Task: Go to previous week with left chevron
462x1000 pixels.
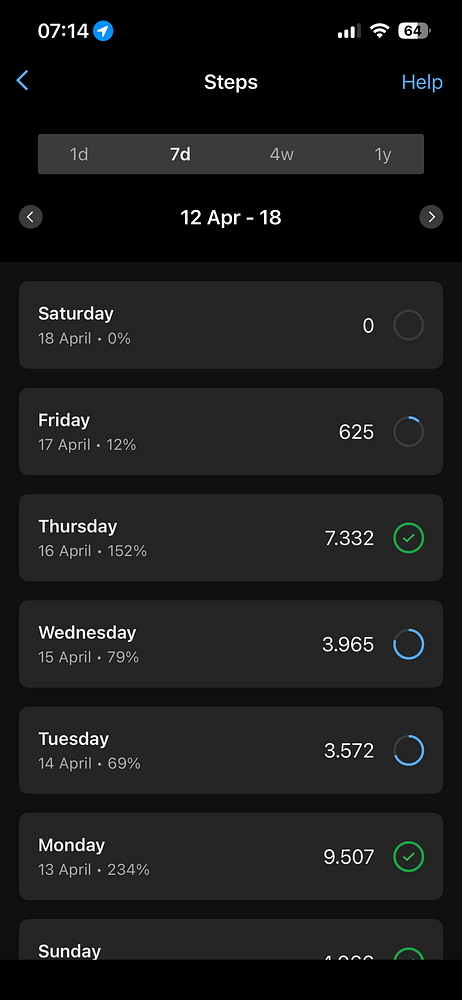Action: coord(31,217)
